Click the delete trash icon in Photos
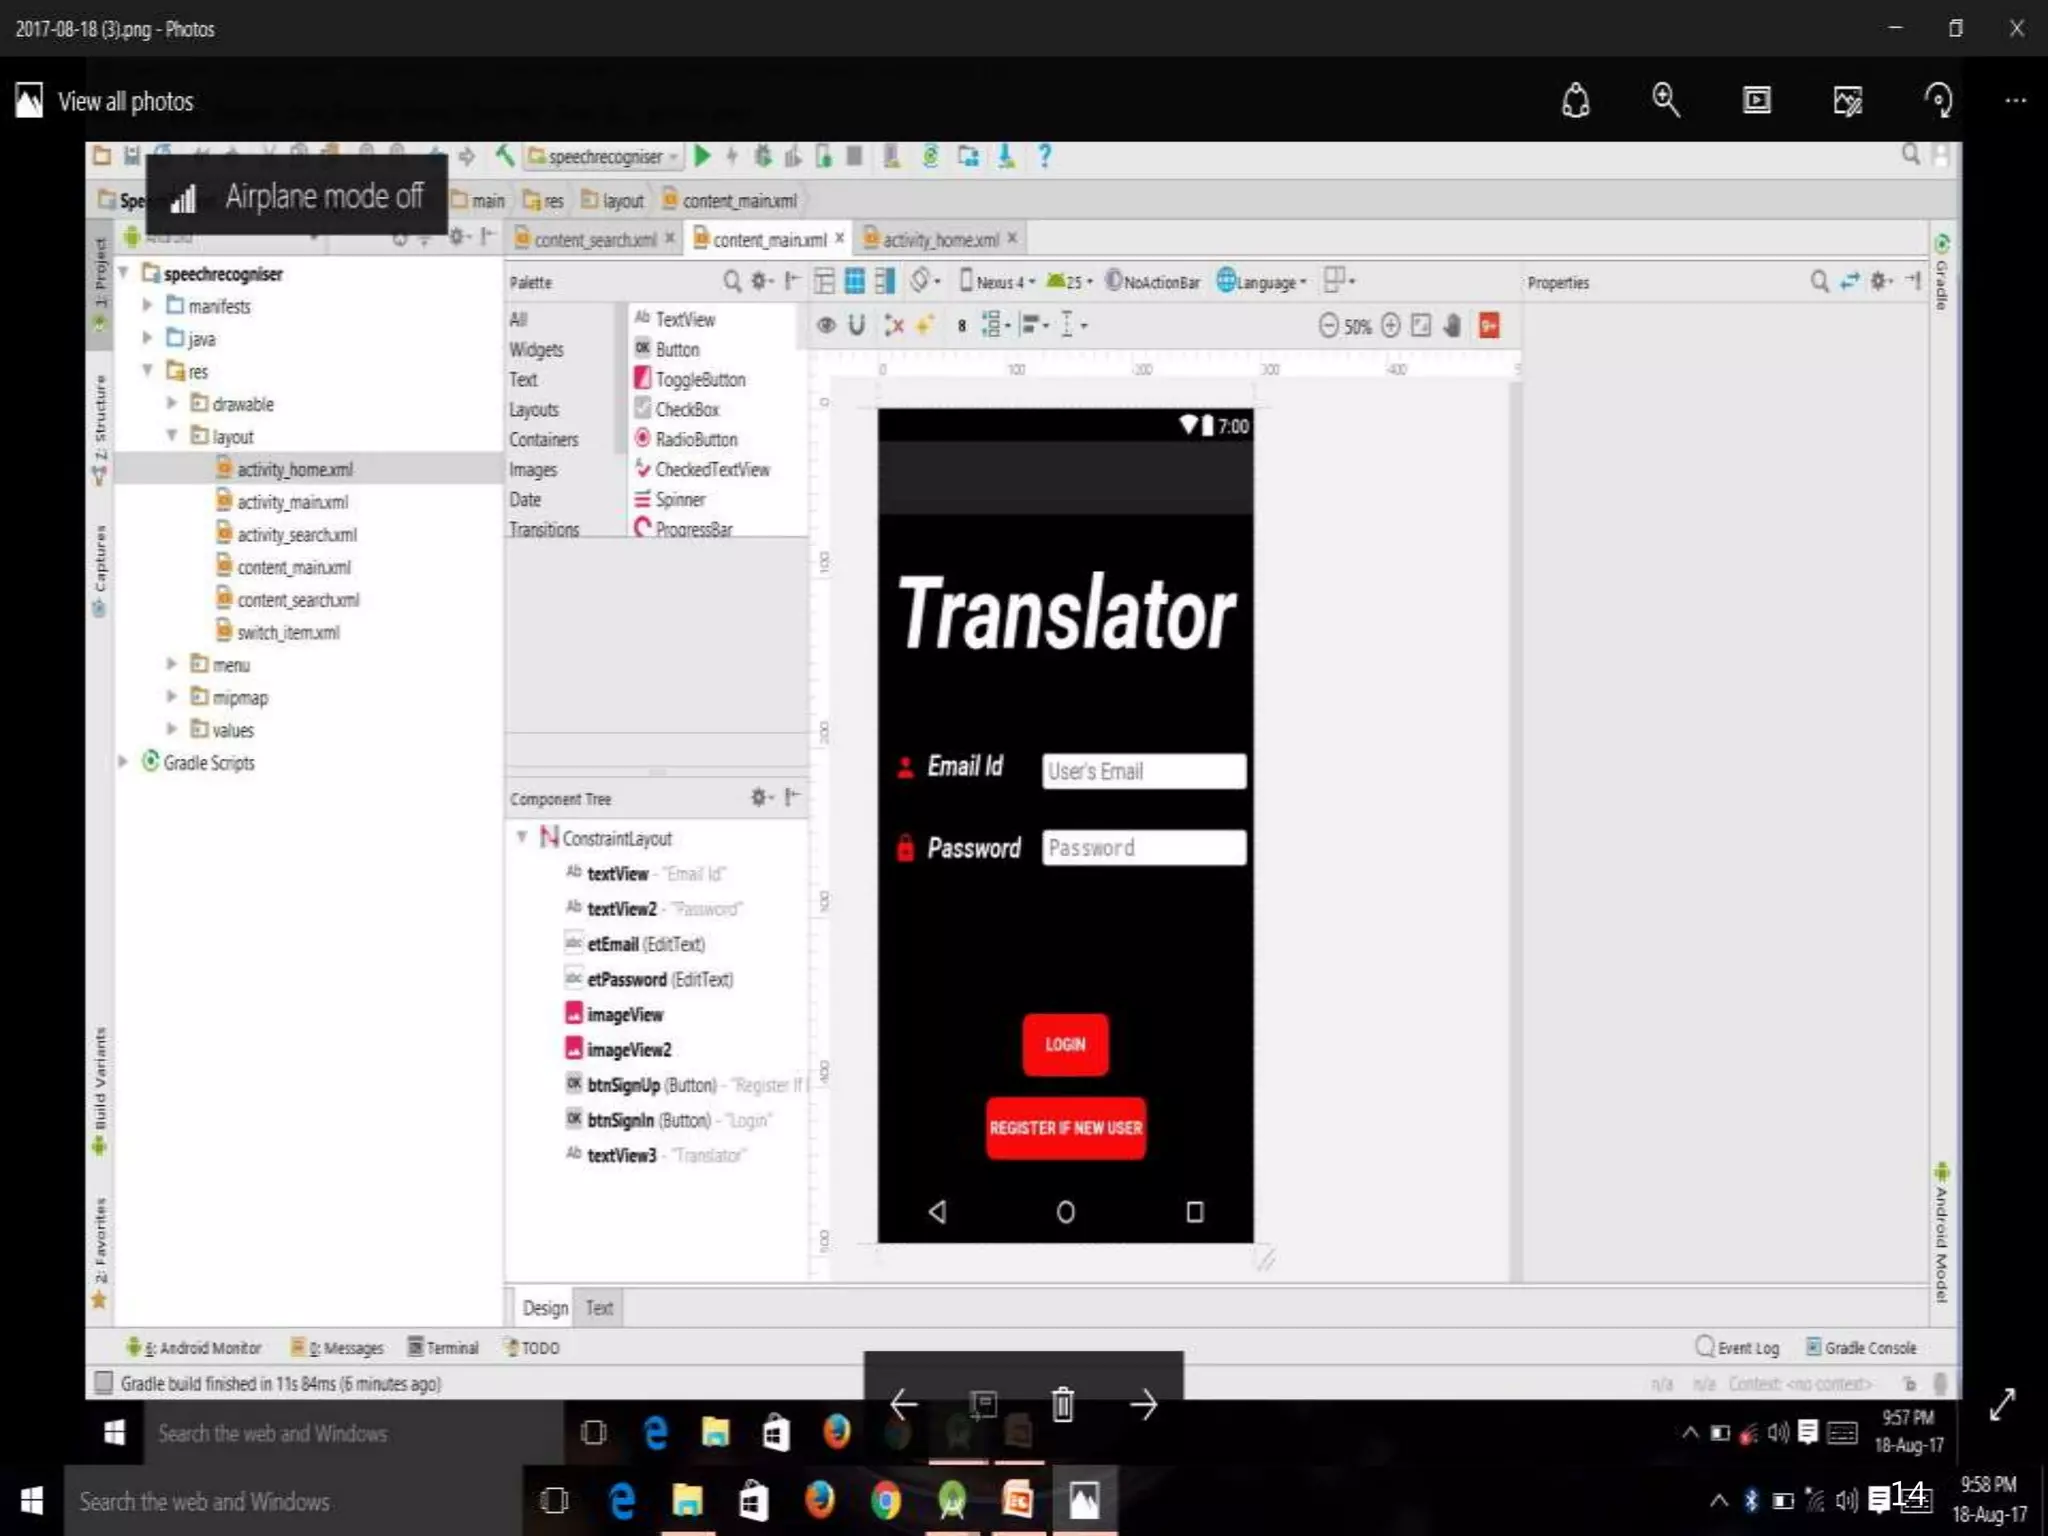 1063,1405
